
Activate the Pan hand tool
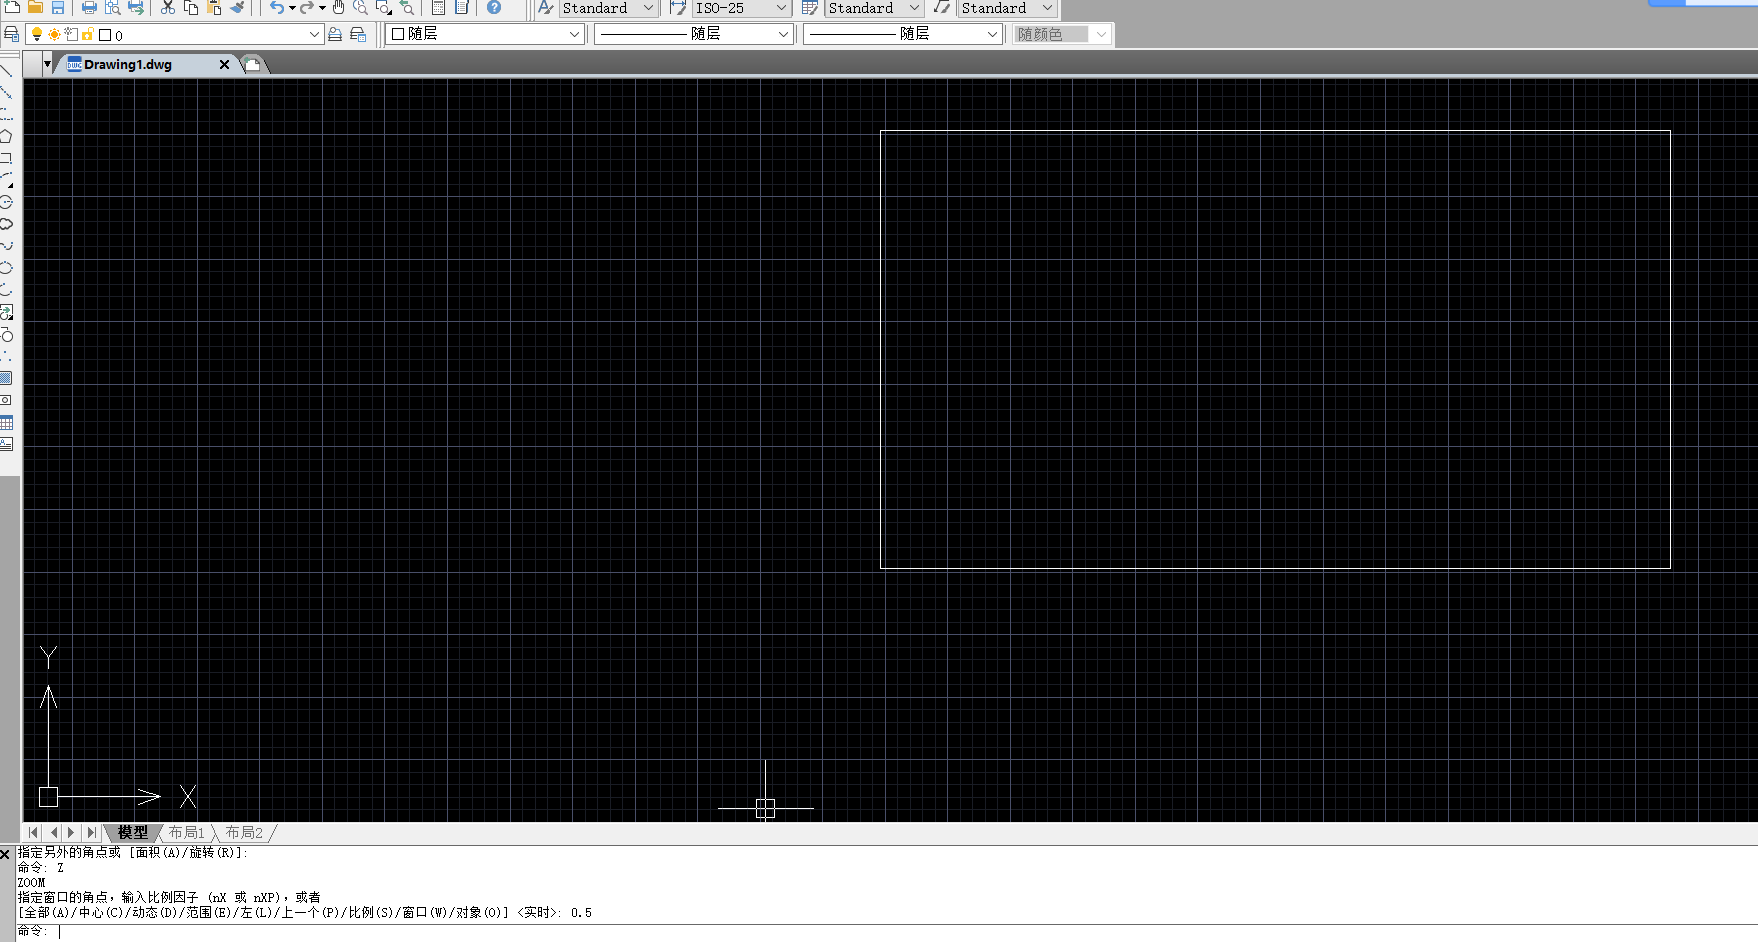339,7
